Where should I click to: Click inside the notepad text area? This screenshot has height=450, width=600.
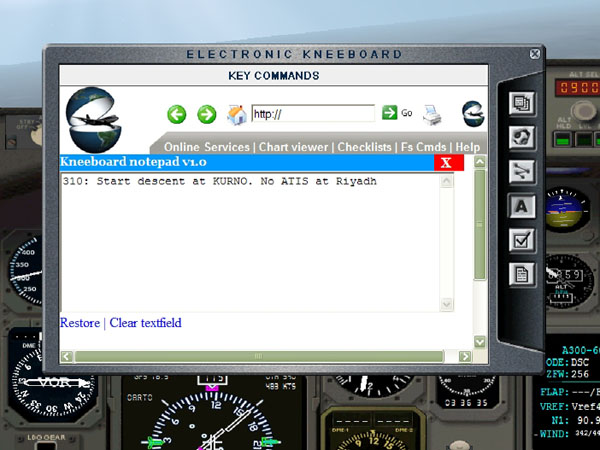click(250, 243)
